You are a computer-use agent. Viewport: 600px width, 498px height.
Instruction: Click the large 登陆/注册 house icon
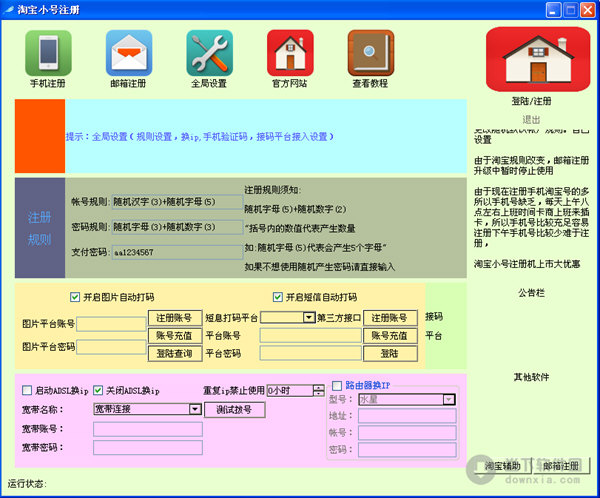point(538,59)
